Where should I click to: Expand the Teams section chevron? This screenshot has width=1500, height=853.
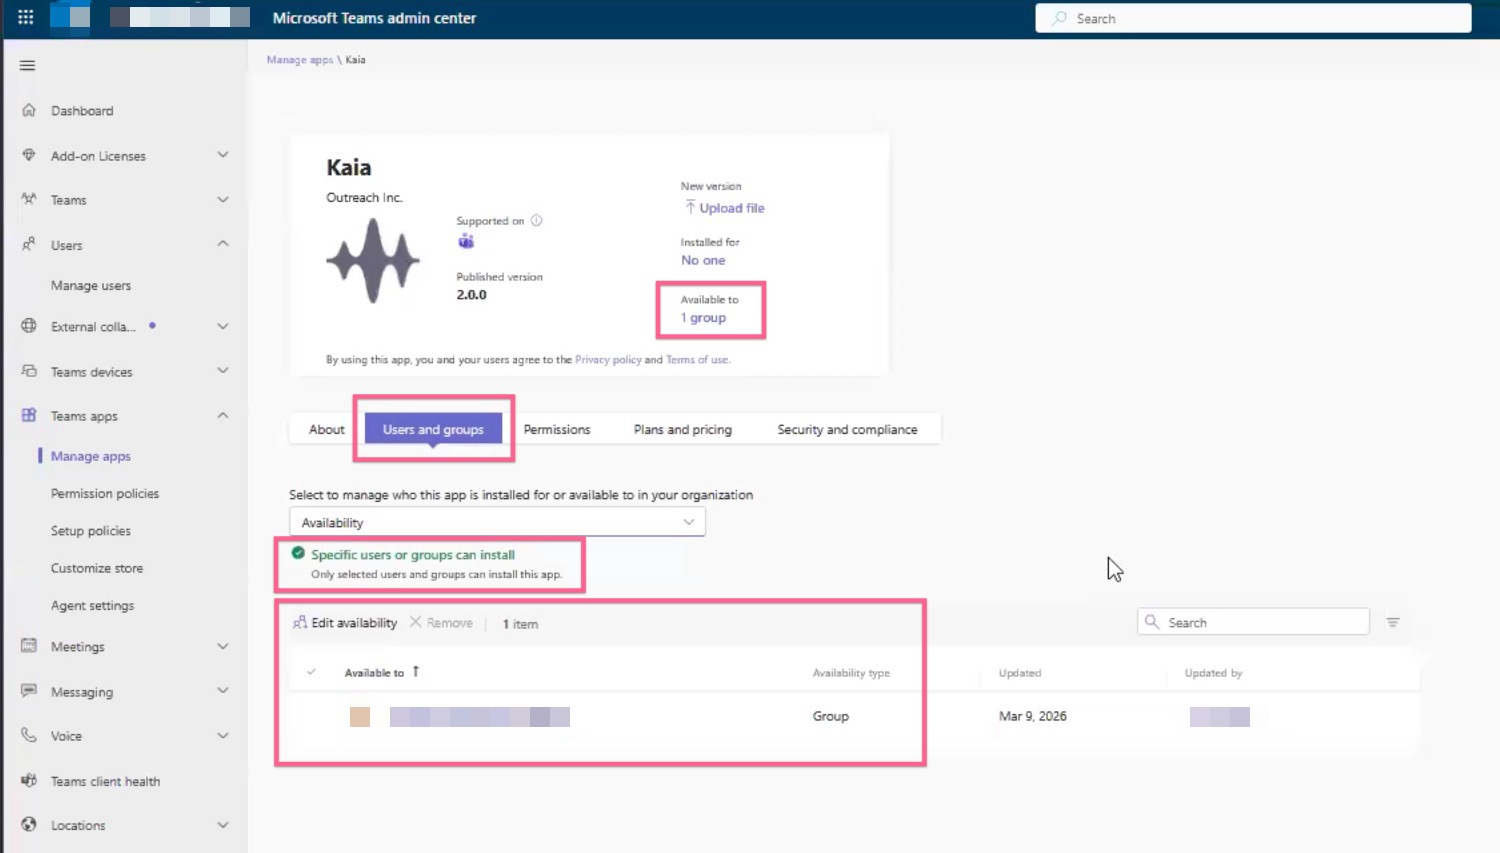223,199
